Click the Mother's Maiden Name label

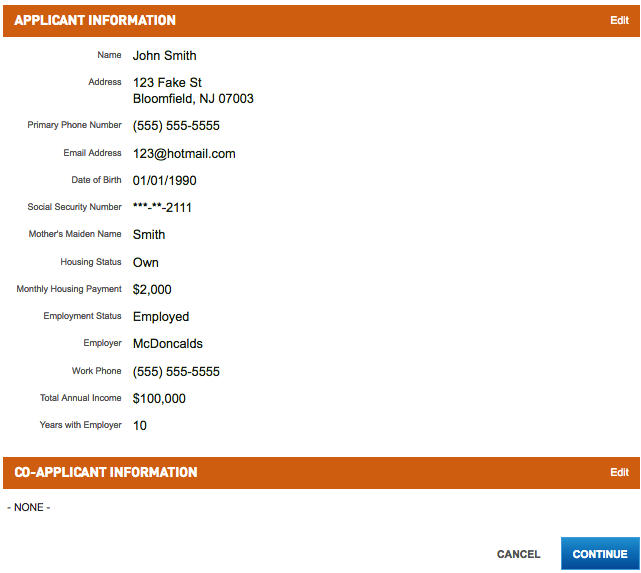pos(75,234)
